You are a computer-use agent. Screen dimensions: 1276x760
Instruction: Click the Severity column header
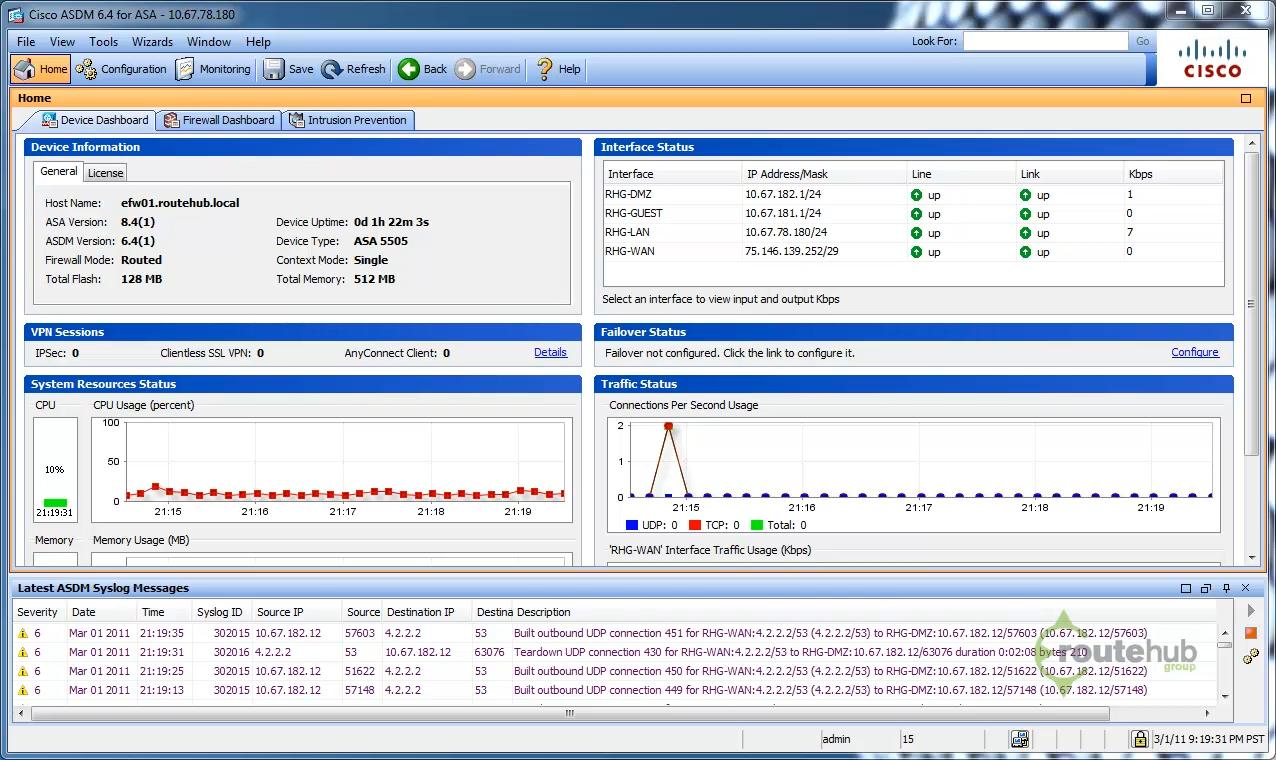click(39, 612)
